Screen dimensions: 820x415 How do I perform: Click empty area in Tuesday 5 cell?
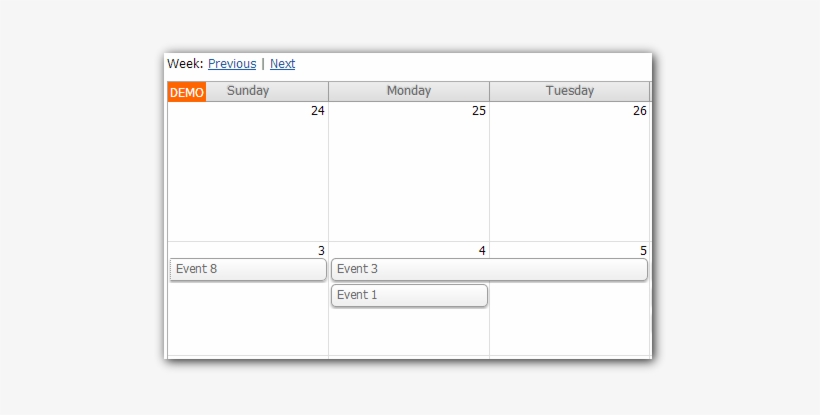pyautogui.click(x=570, y=322)
